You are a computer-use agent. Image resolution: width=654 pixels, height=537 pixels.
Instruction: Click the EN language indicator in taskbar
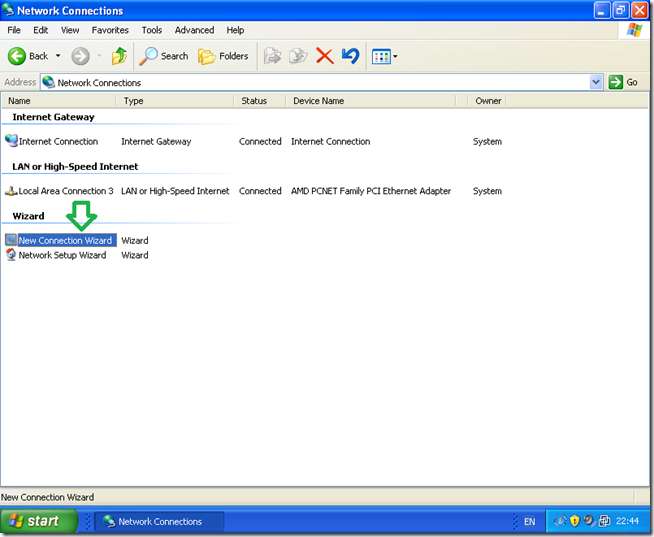coord(529,522)
